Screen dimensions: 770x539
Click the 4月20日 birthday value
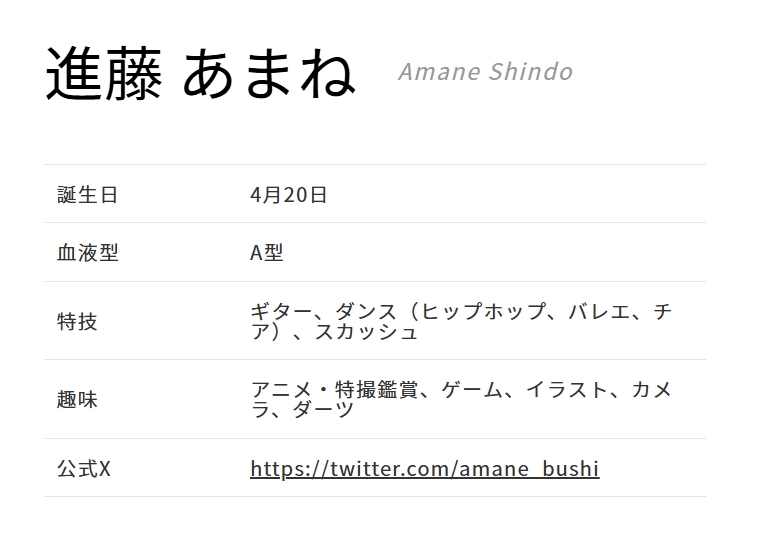(288, 194)
